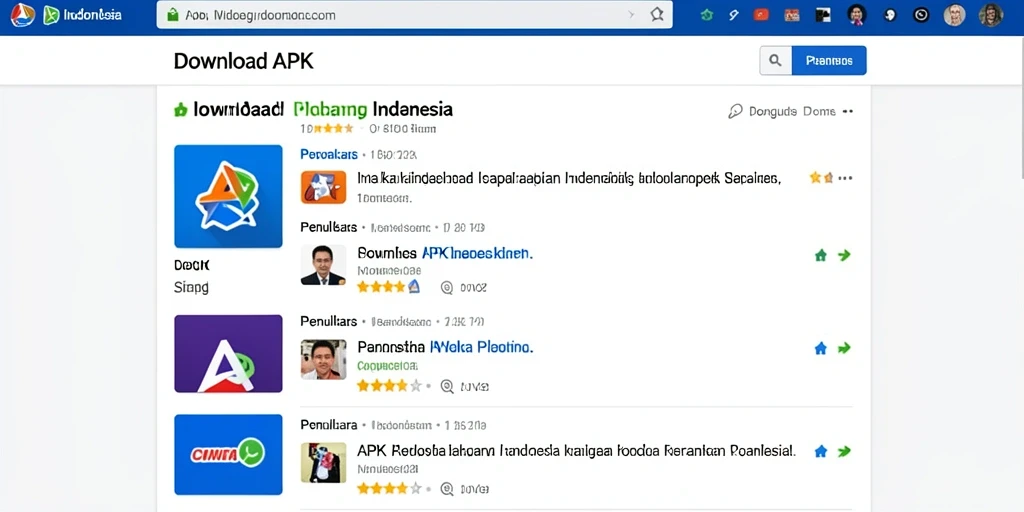Click the green thumbs-up icon beside the heading
This screenshot has width=1024, height=512.
pyautogui.click(x=180, y=110)
